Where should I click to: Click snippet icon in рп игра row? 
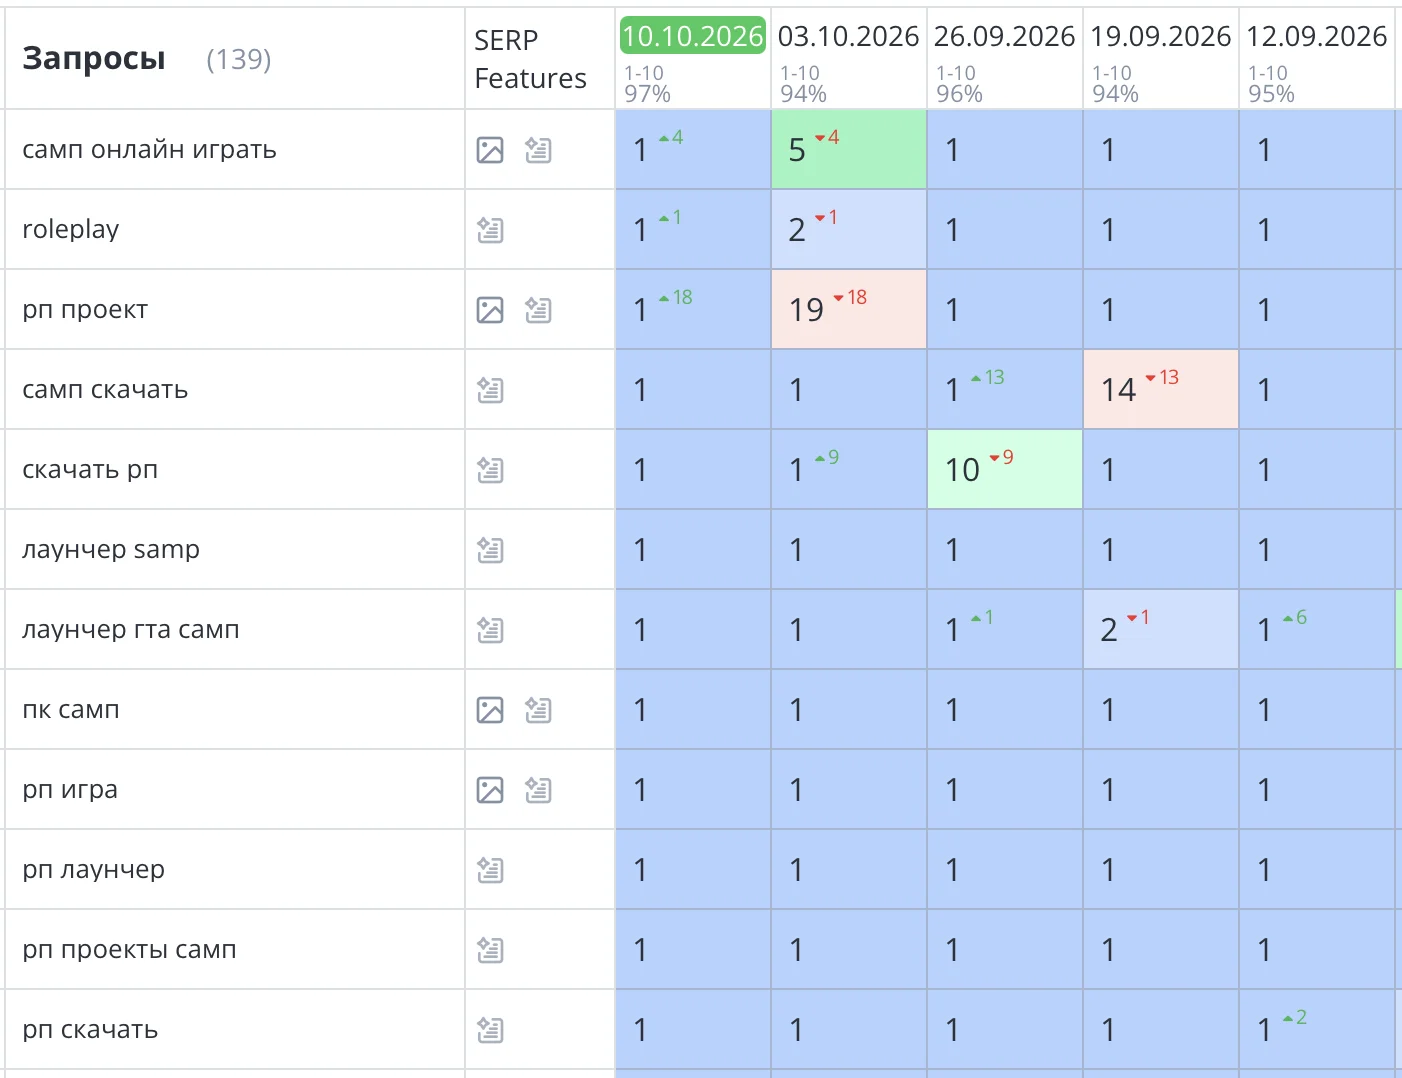pos(538,790)
